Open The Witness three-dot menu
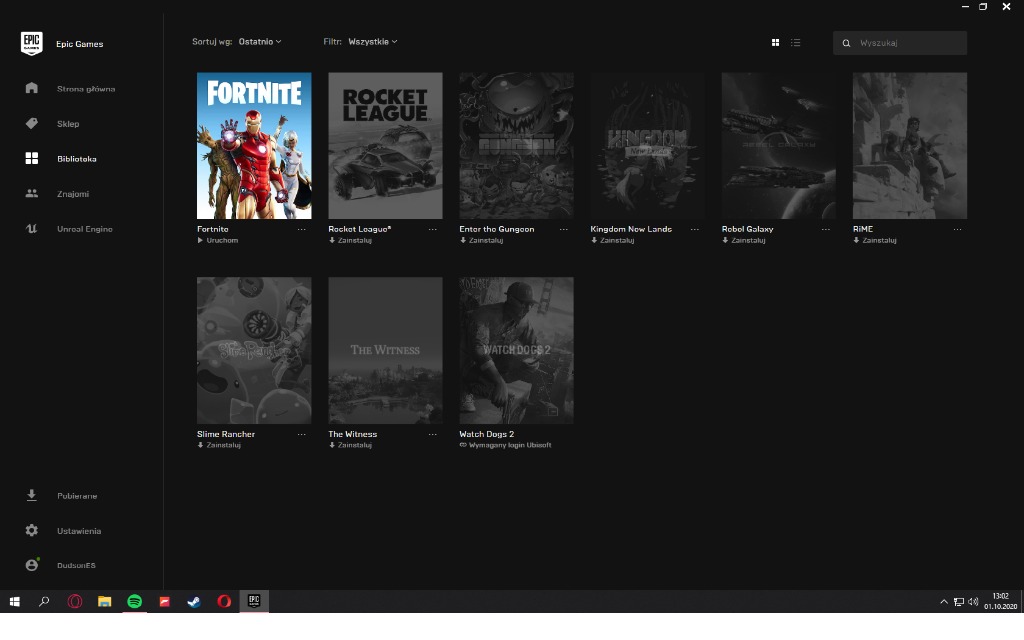 (x=432, y=434)
